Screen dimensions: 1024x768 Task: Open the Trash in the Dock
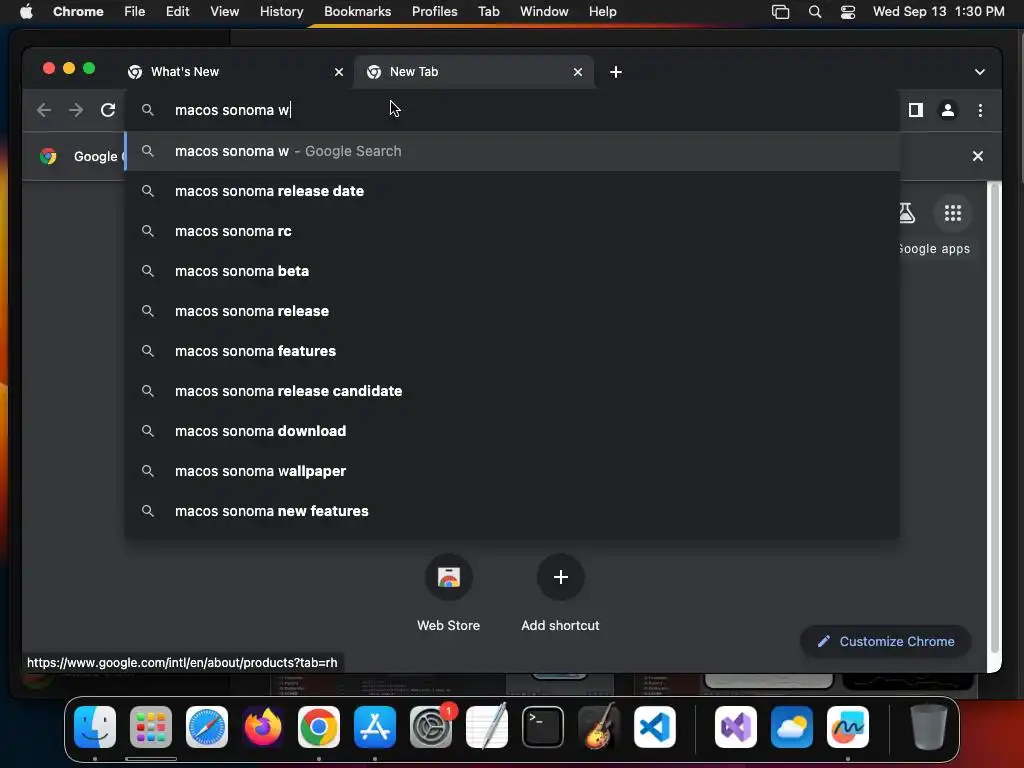click(929, 727)
